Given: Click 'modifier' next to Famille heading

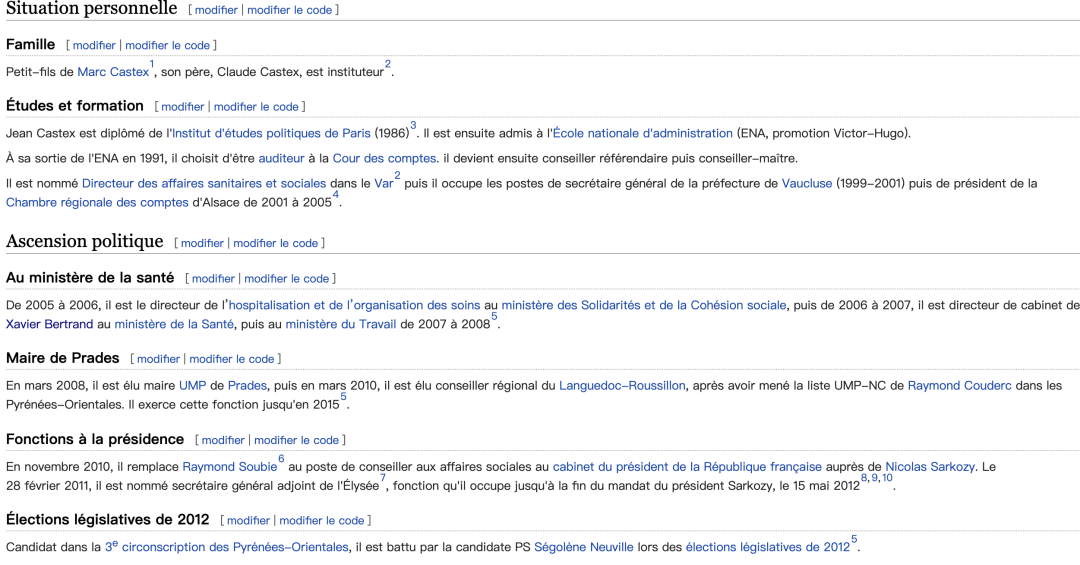Looking at the screenshot, I should [94, 45].
